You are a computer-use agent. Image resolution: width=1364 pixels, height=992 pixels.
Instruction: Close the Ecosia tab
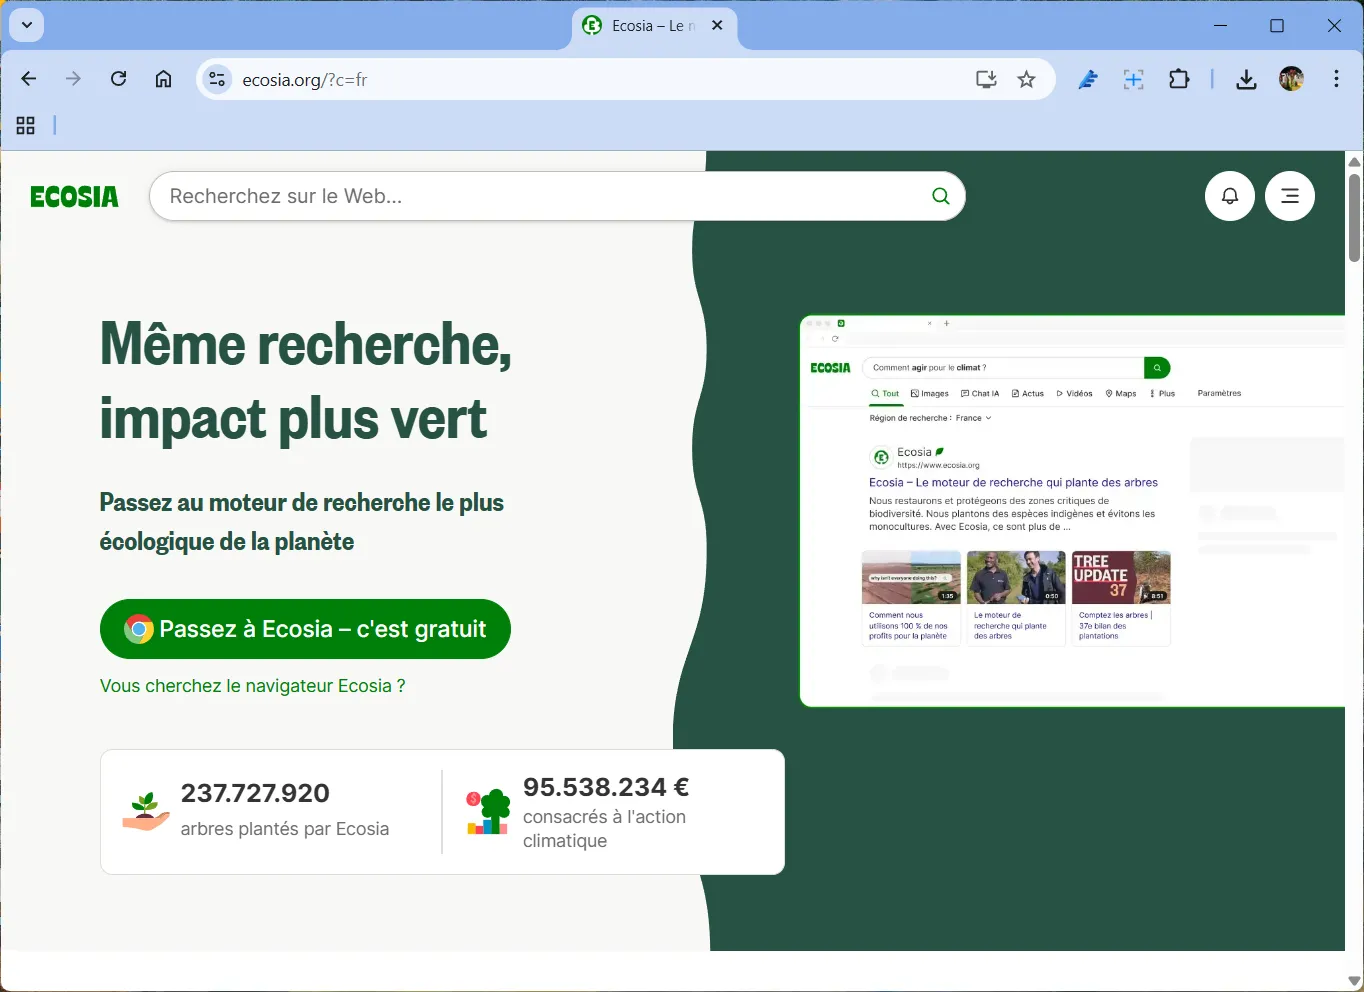(x=717, y=26)
